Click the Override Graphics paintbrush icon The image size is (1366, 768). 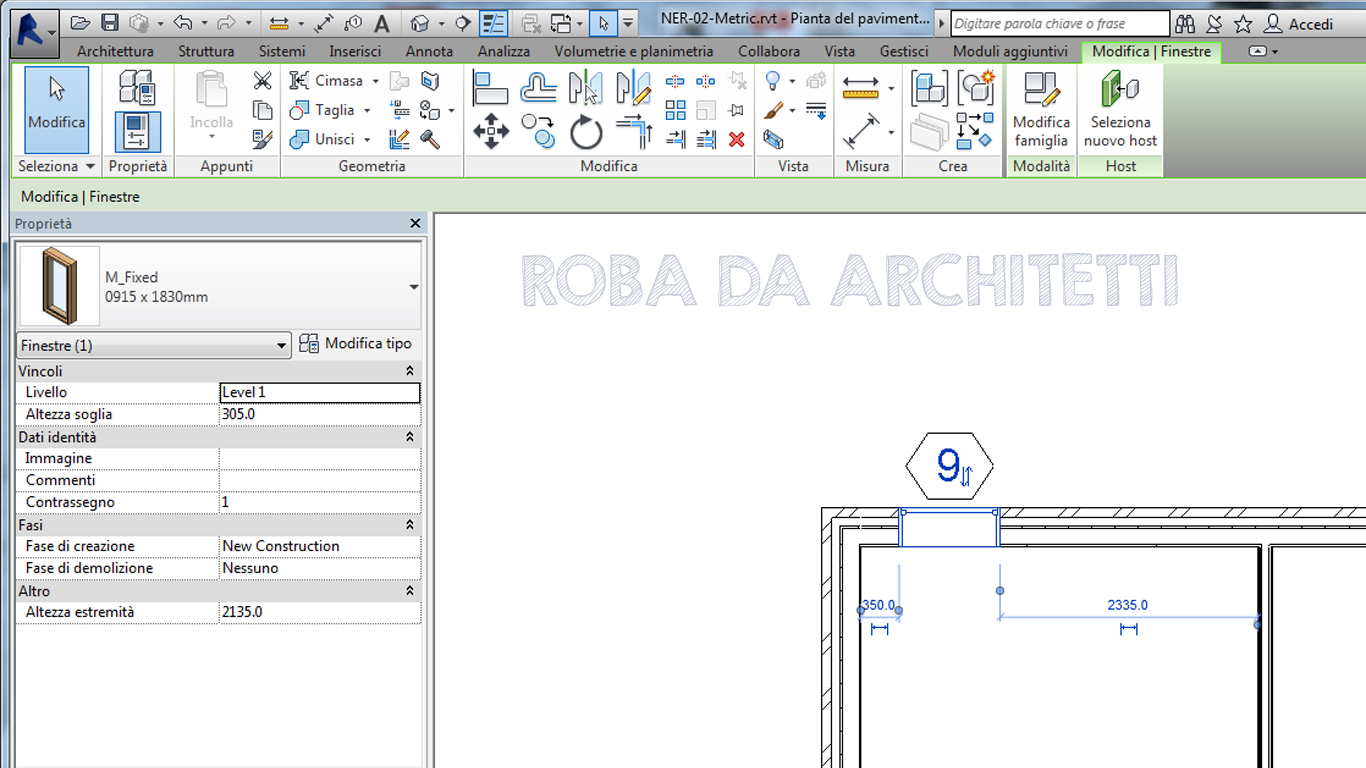click(773, 110)
